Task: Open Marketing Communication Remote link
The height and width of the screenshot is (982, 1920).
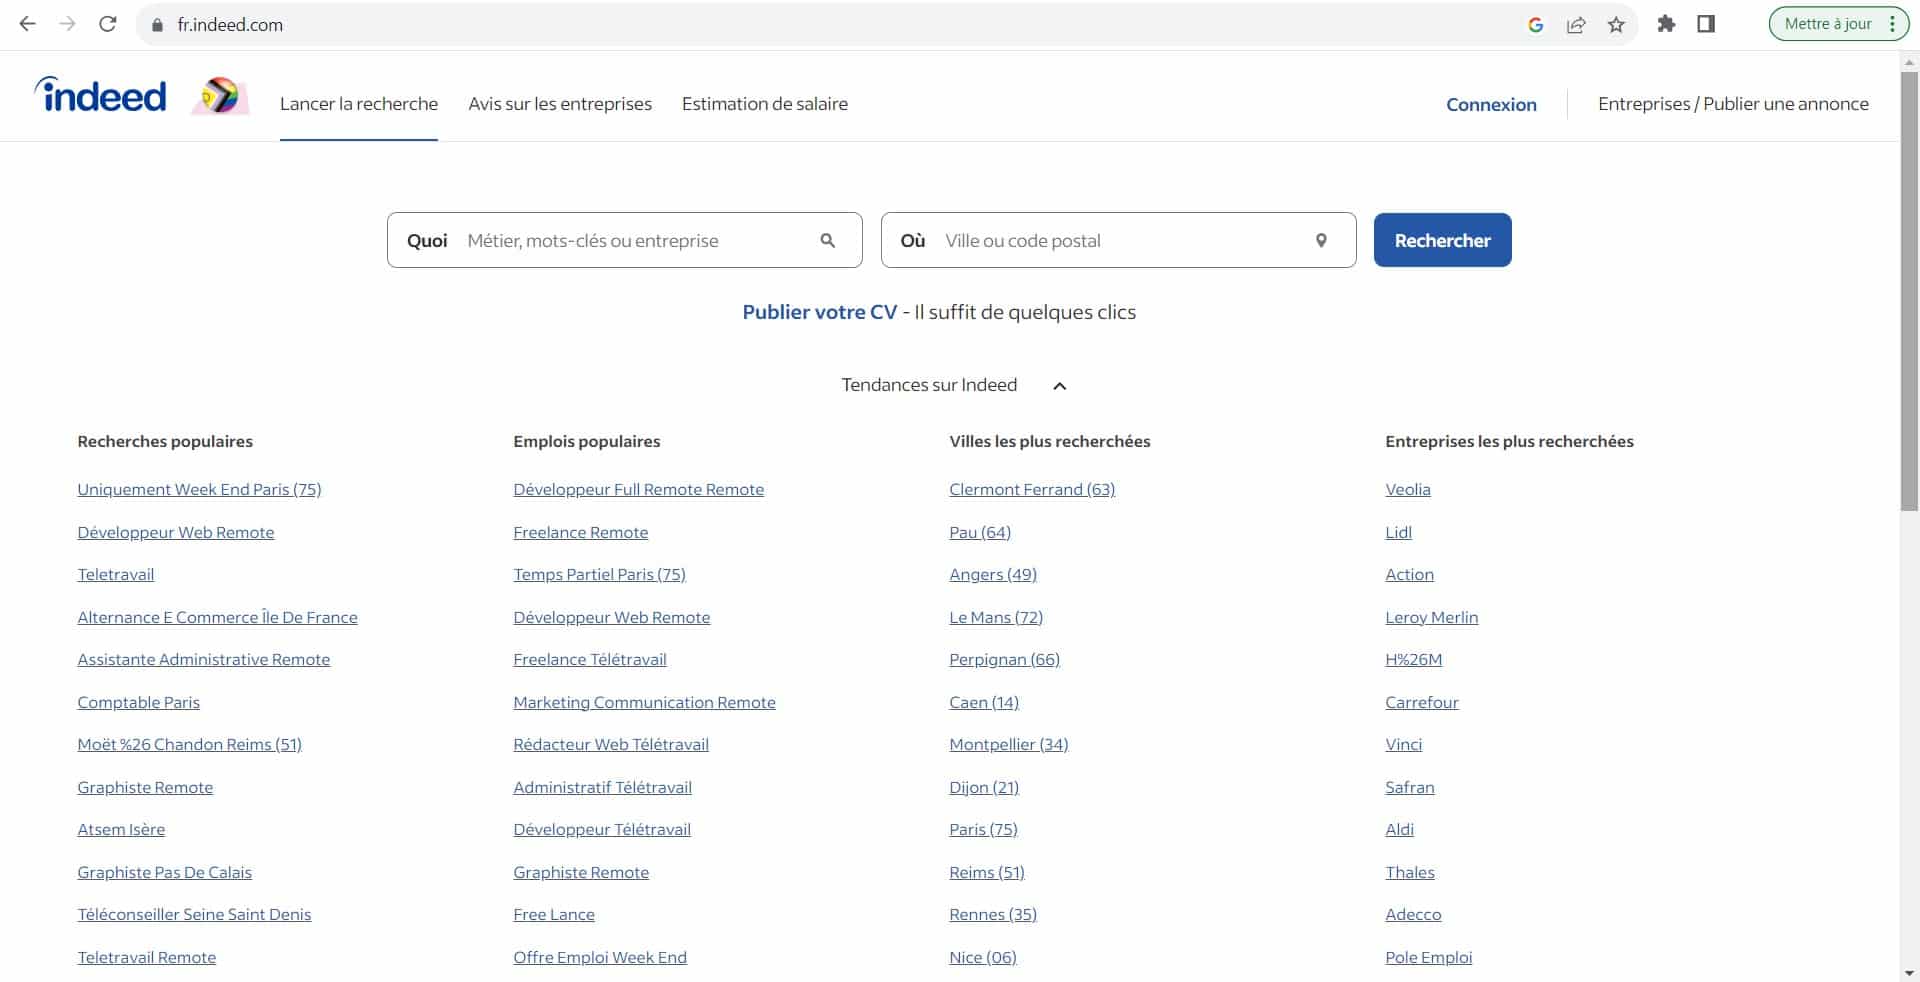Action: coord(644,702)
